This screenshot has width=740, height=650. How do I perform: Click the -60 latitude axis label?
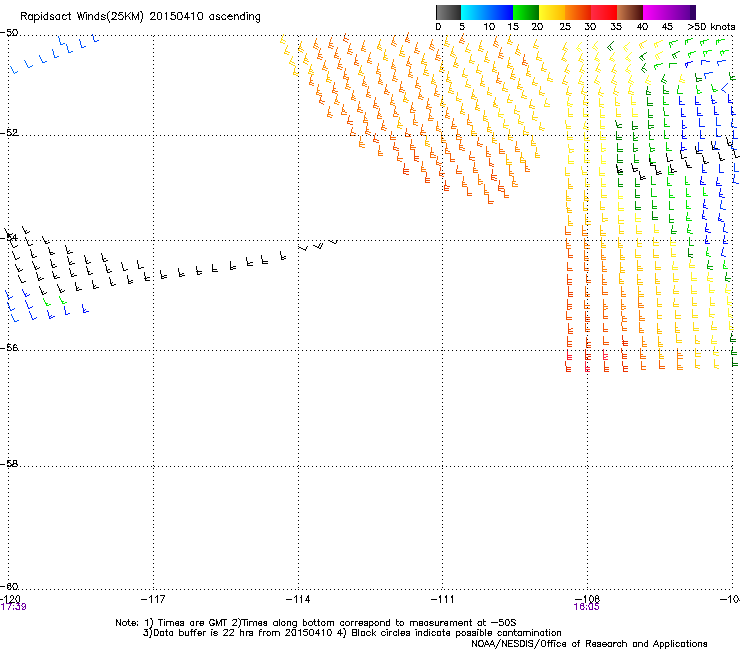tap(9, 586)
